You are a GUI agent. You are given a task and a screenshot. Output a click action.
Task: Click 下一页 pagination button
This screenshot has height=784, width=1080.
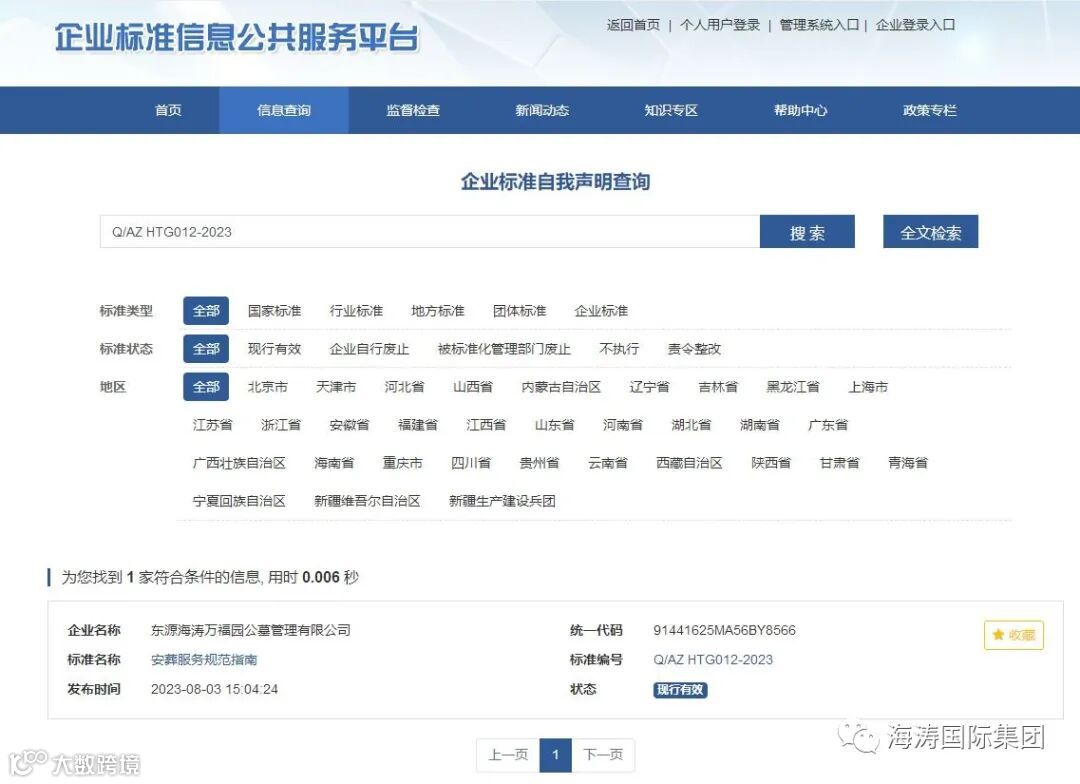point(603,754)
